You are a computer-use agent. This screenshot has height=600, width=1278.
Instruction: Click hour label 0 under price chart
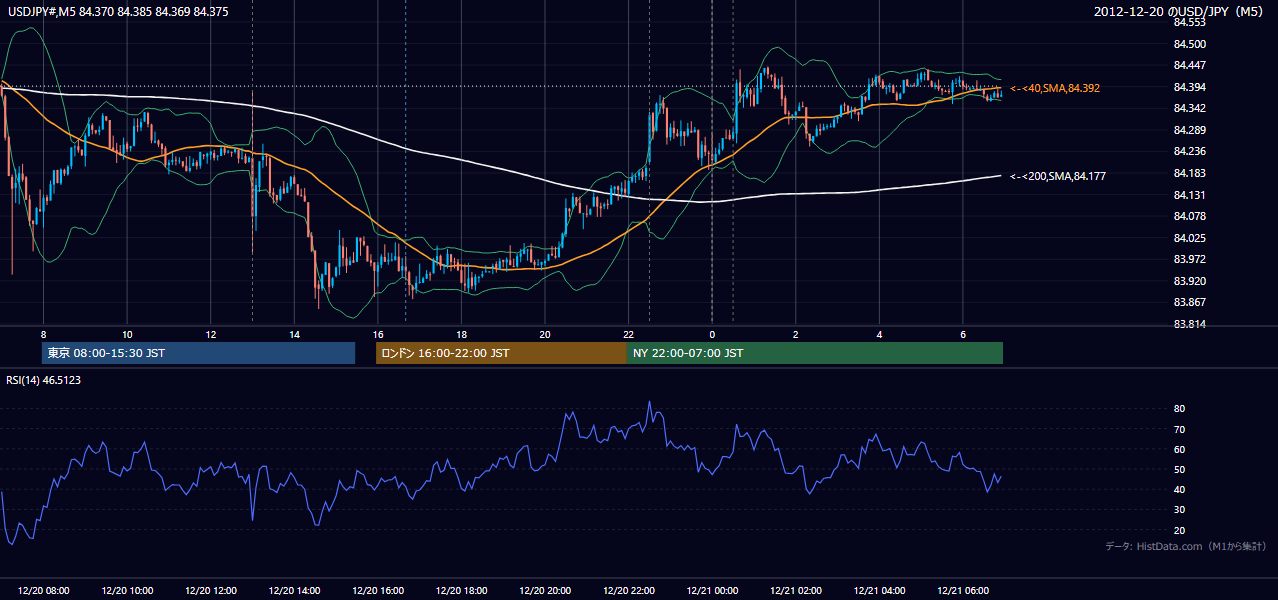coord(712,334)
